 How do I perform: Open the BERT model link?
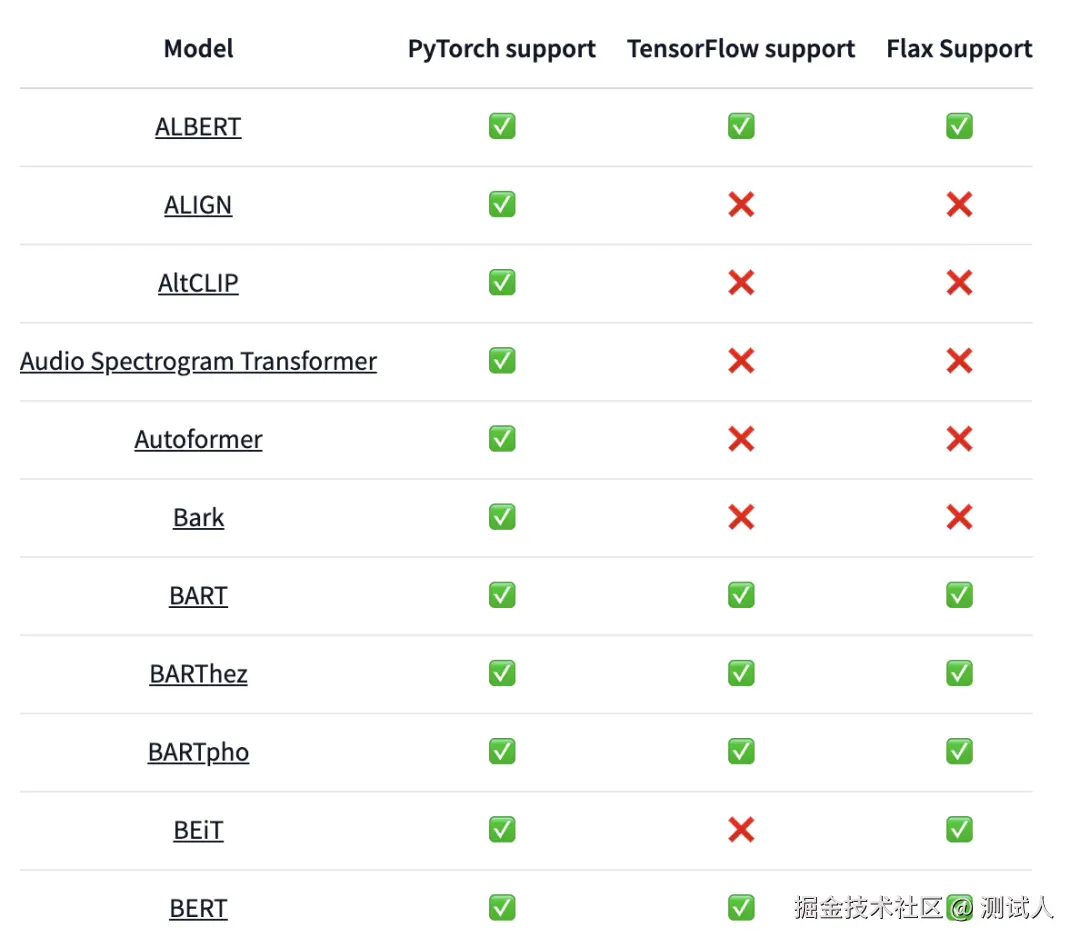pyautogui.click(x=198, y=908)
